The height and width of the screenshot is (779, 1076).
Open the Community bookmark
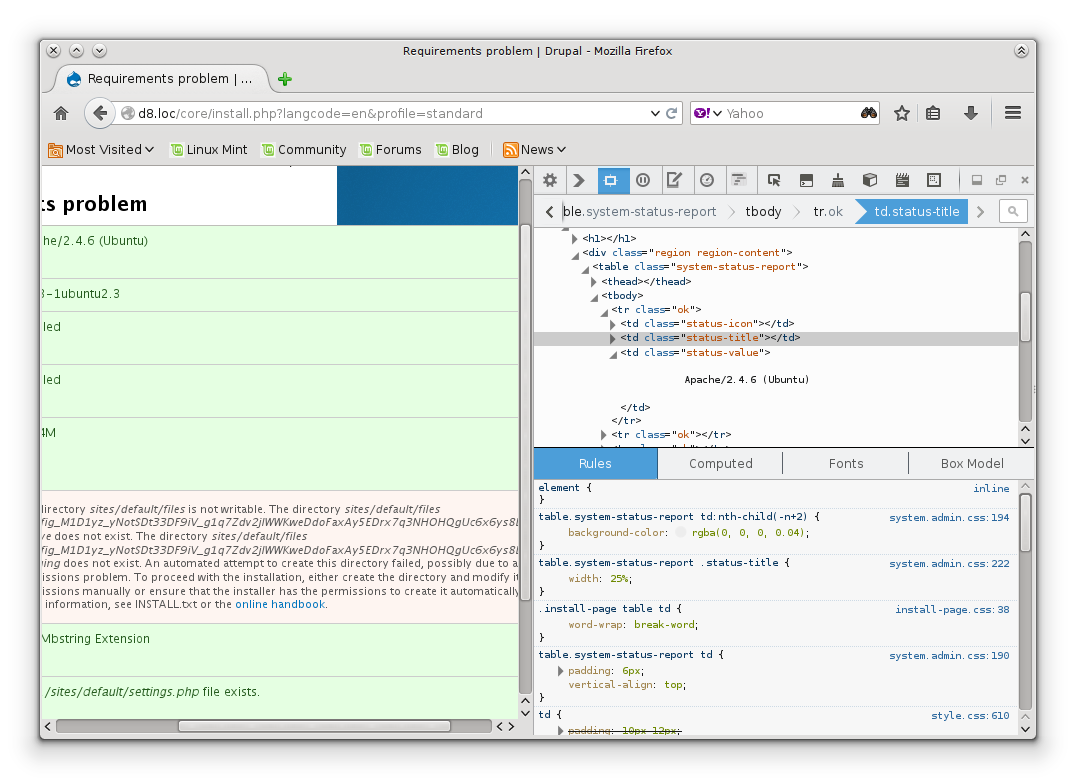[x=304, y=150]
